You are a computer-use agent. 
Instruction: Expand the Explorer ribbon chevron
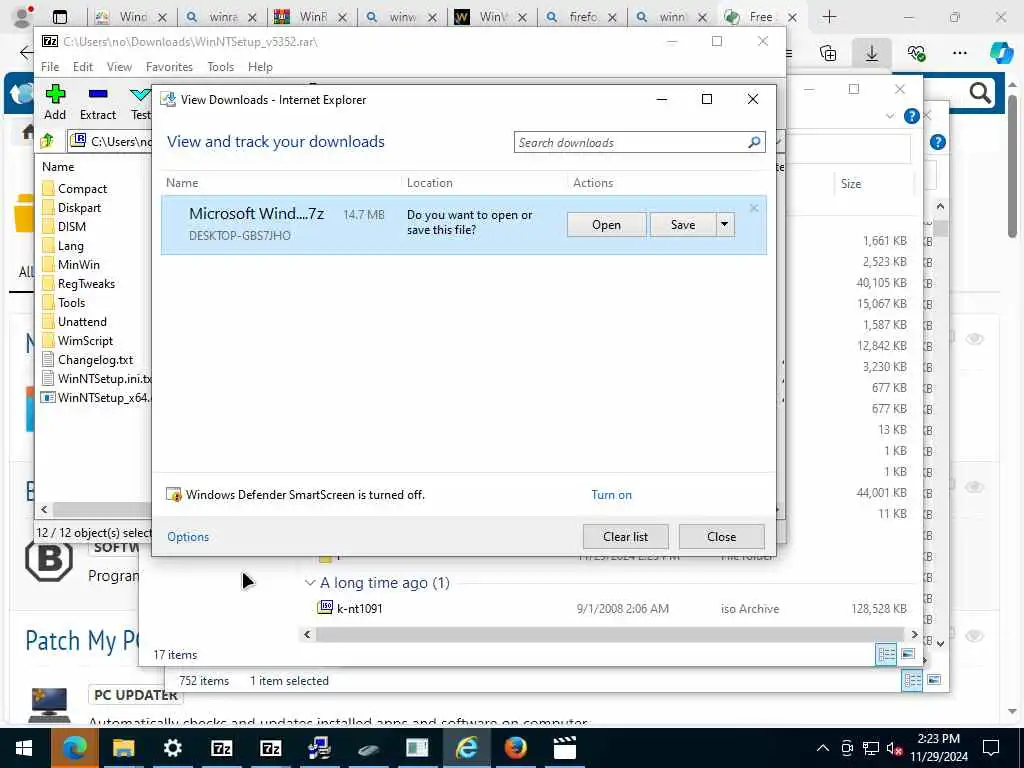click(890, 116)
